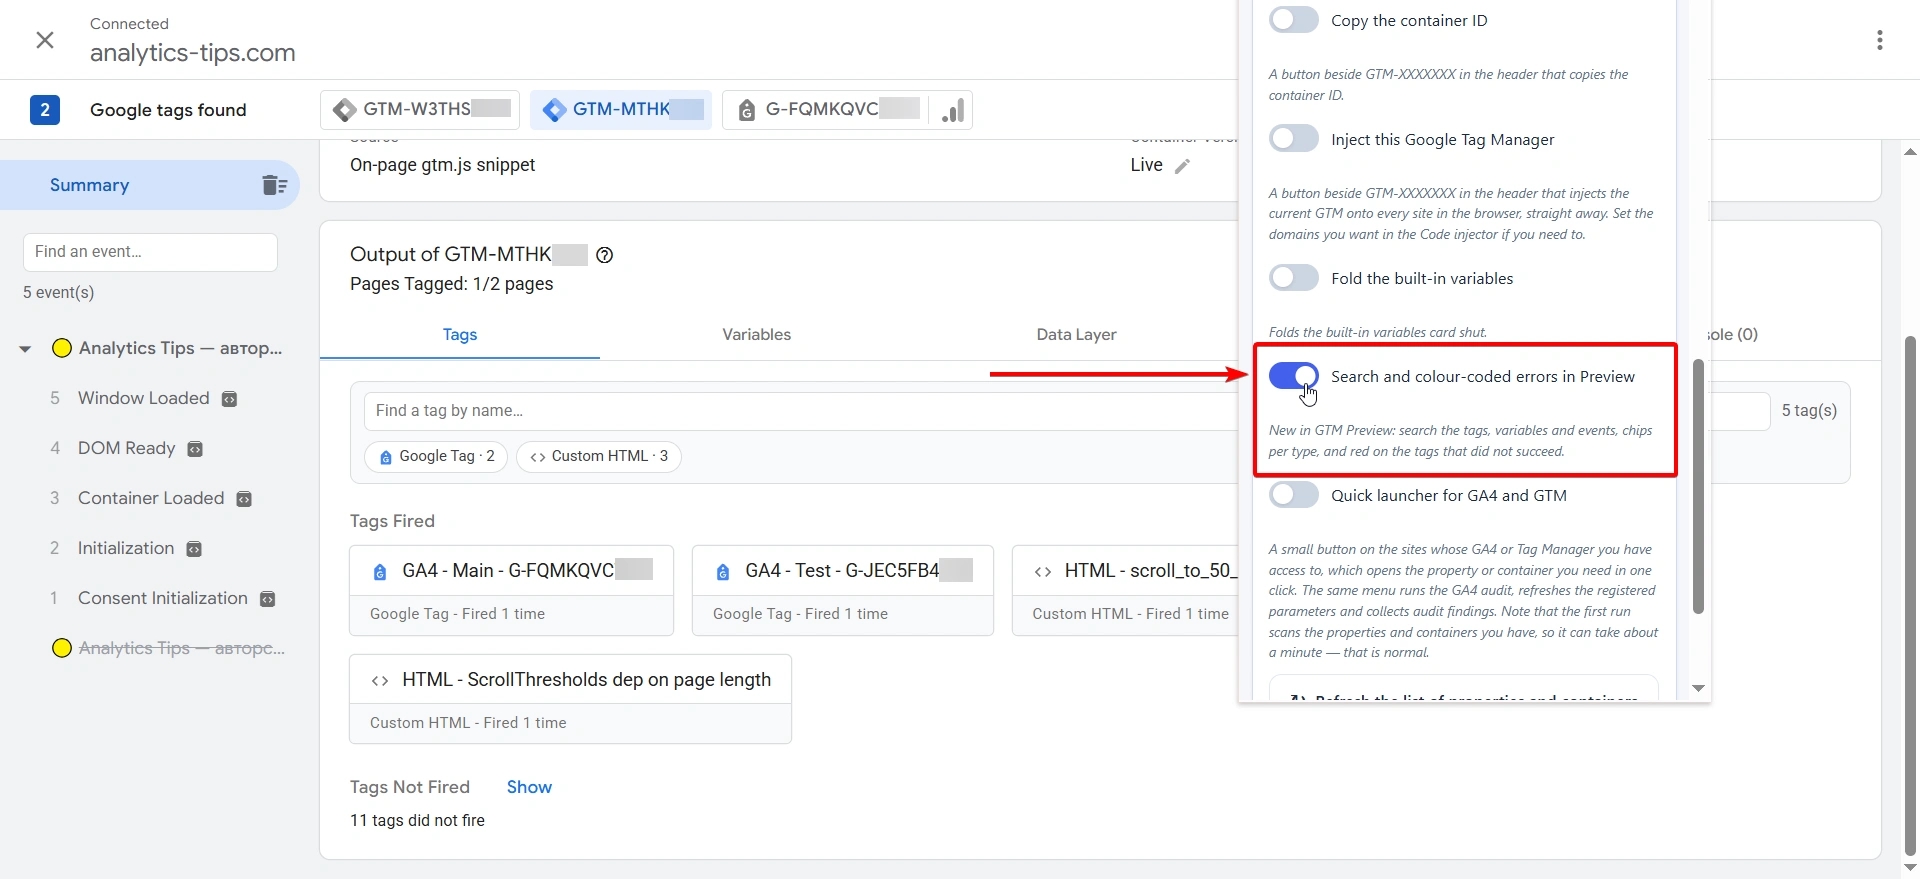The height and width of the screenshot is (879, 1920).
Task: Open the Summary view in the sidebar
Action: pyautogui.click(x=150, y=185)
